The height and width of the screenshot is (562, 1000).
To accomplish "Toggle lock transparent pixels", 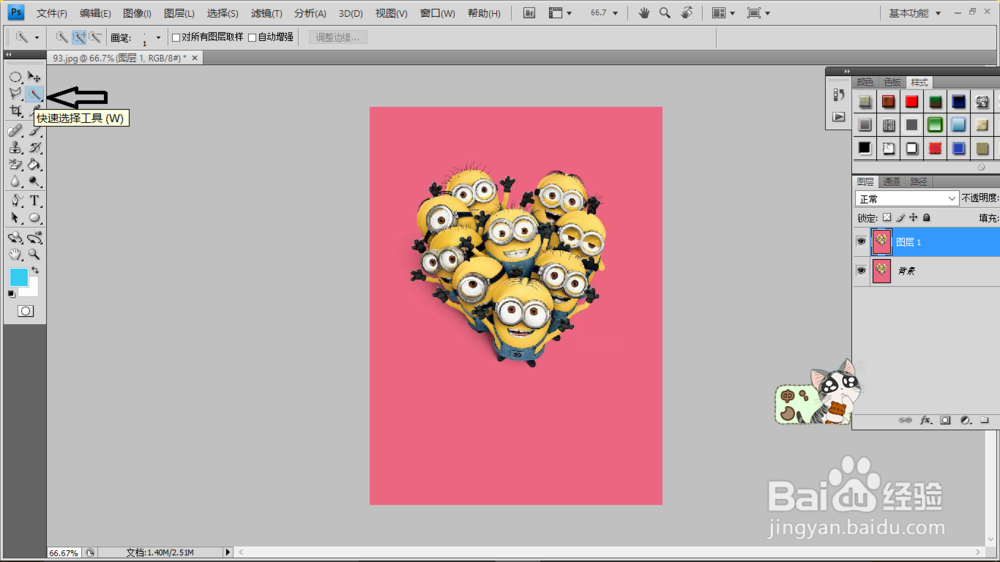I will pyautogui.click(x=886, y=218).
